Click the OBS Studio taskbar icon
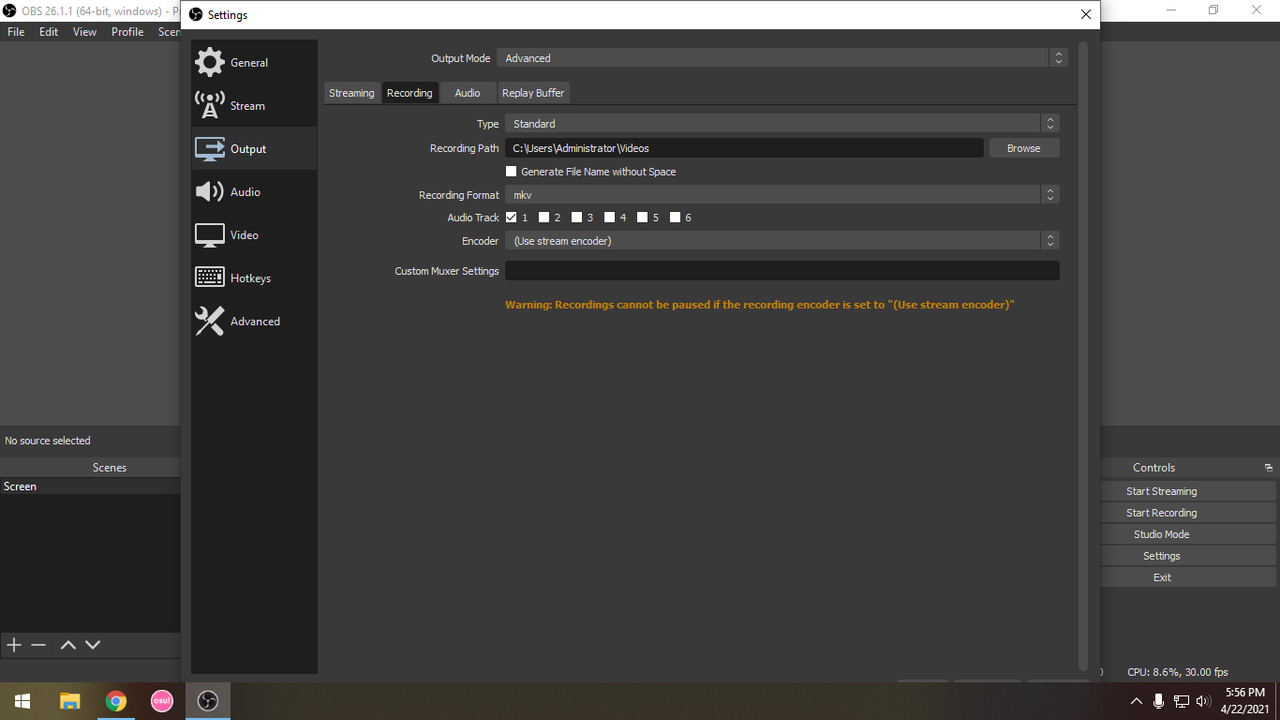 point(208,701)
